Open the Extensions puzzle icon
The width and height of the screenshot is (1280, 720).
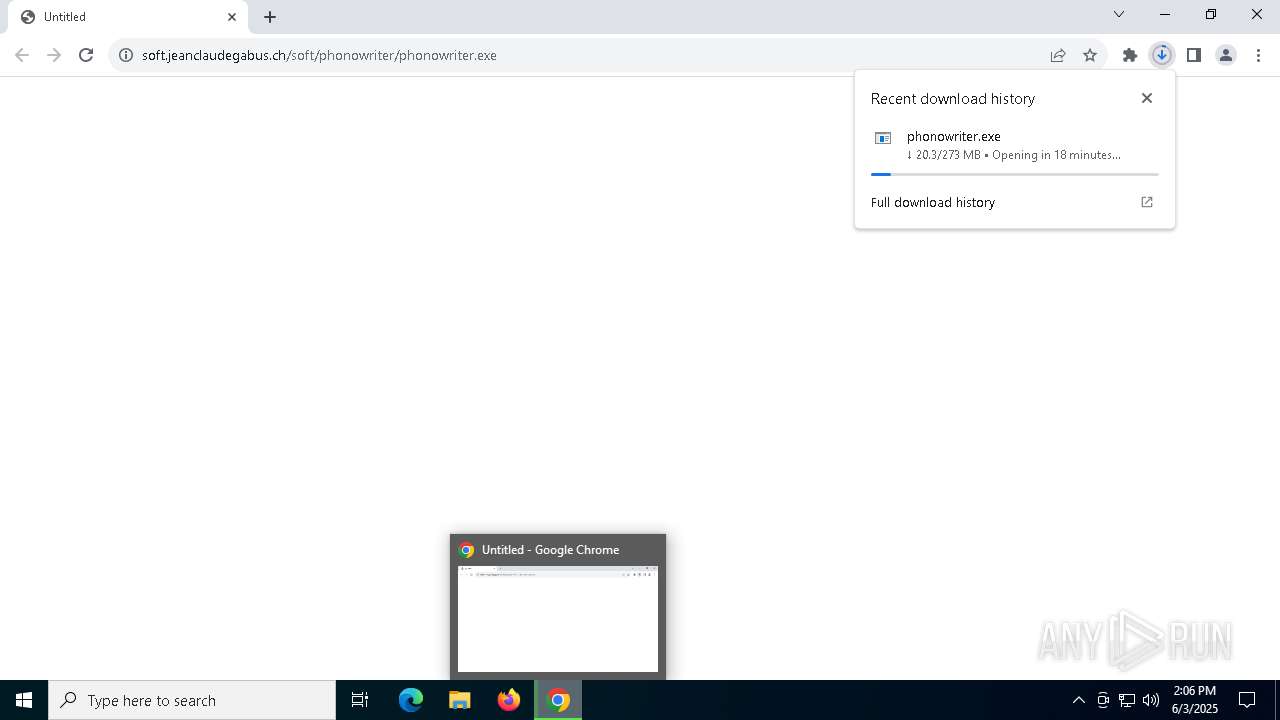pyautogui.click(x=1130, y=55)
